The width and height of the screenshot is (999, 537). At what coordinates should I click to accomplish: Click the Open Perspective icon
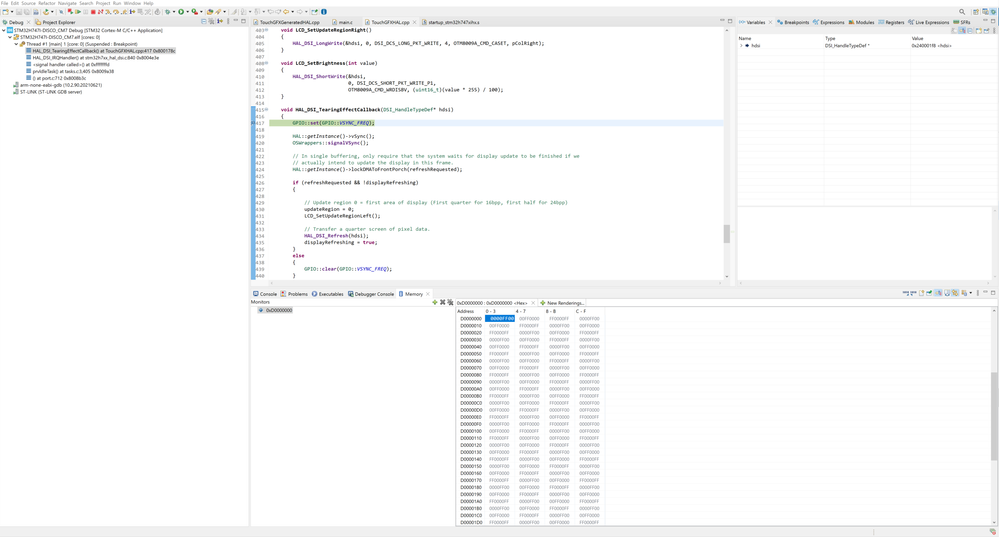click(975, 11)
